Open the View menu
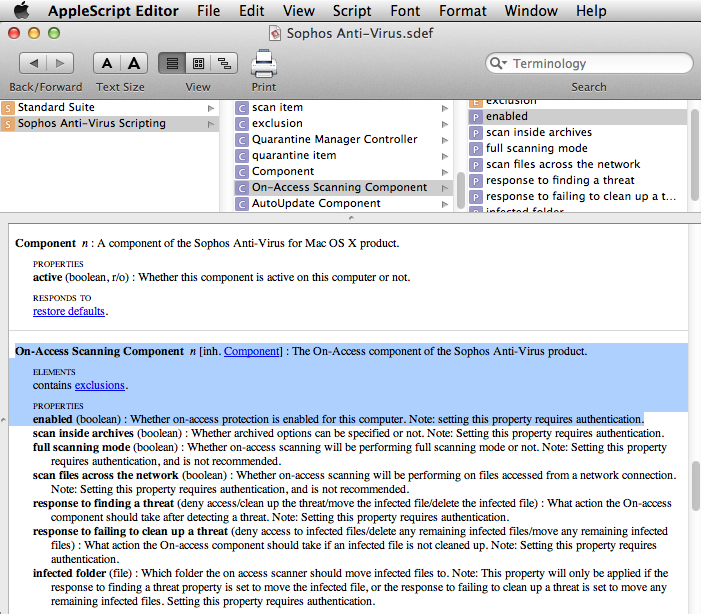The width and height of the screenshot is (701, 614). [299, 11]
